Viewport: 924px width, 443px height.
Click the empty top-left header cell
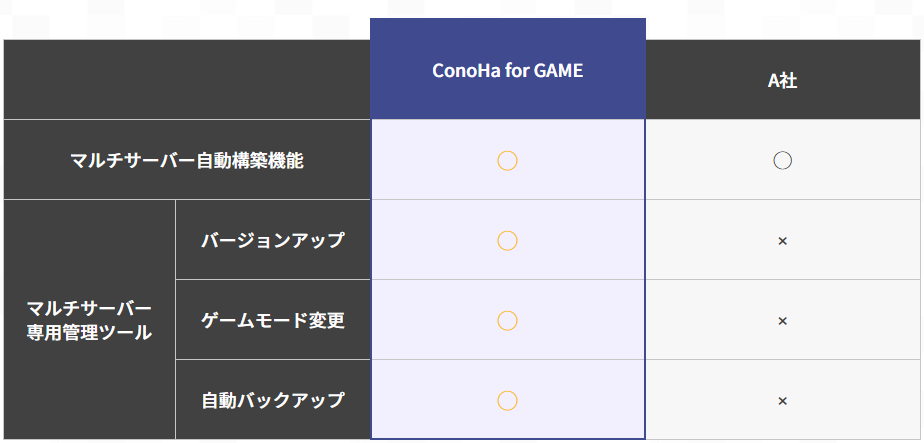[187, 80]
